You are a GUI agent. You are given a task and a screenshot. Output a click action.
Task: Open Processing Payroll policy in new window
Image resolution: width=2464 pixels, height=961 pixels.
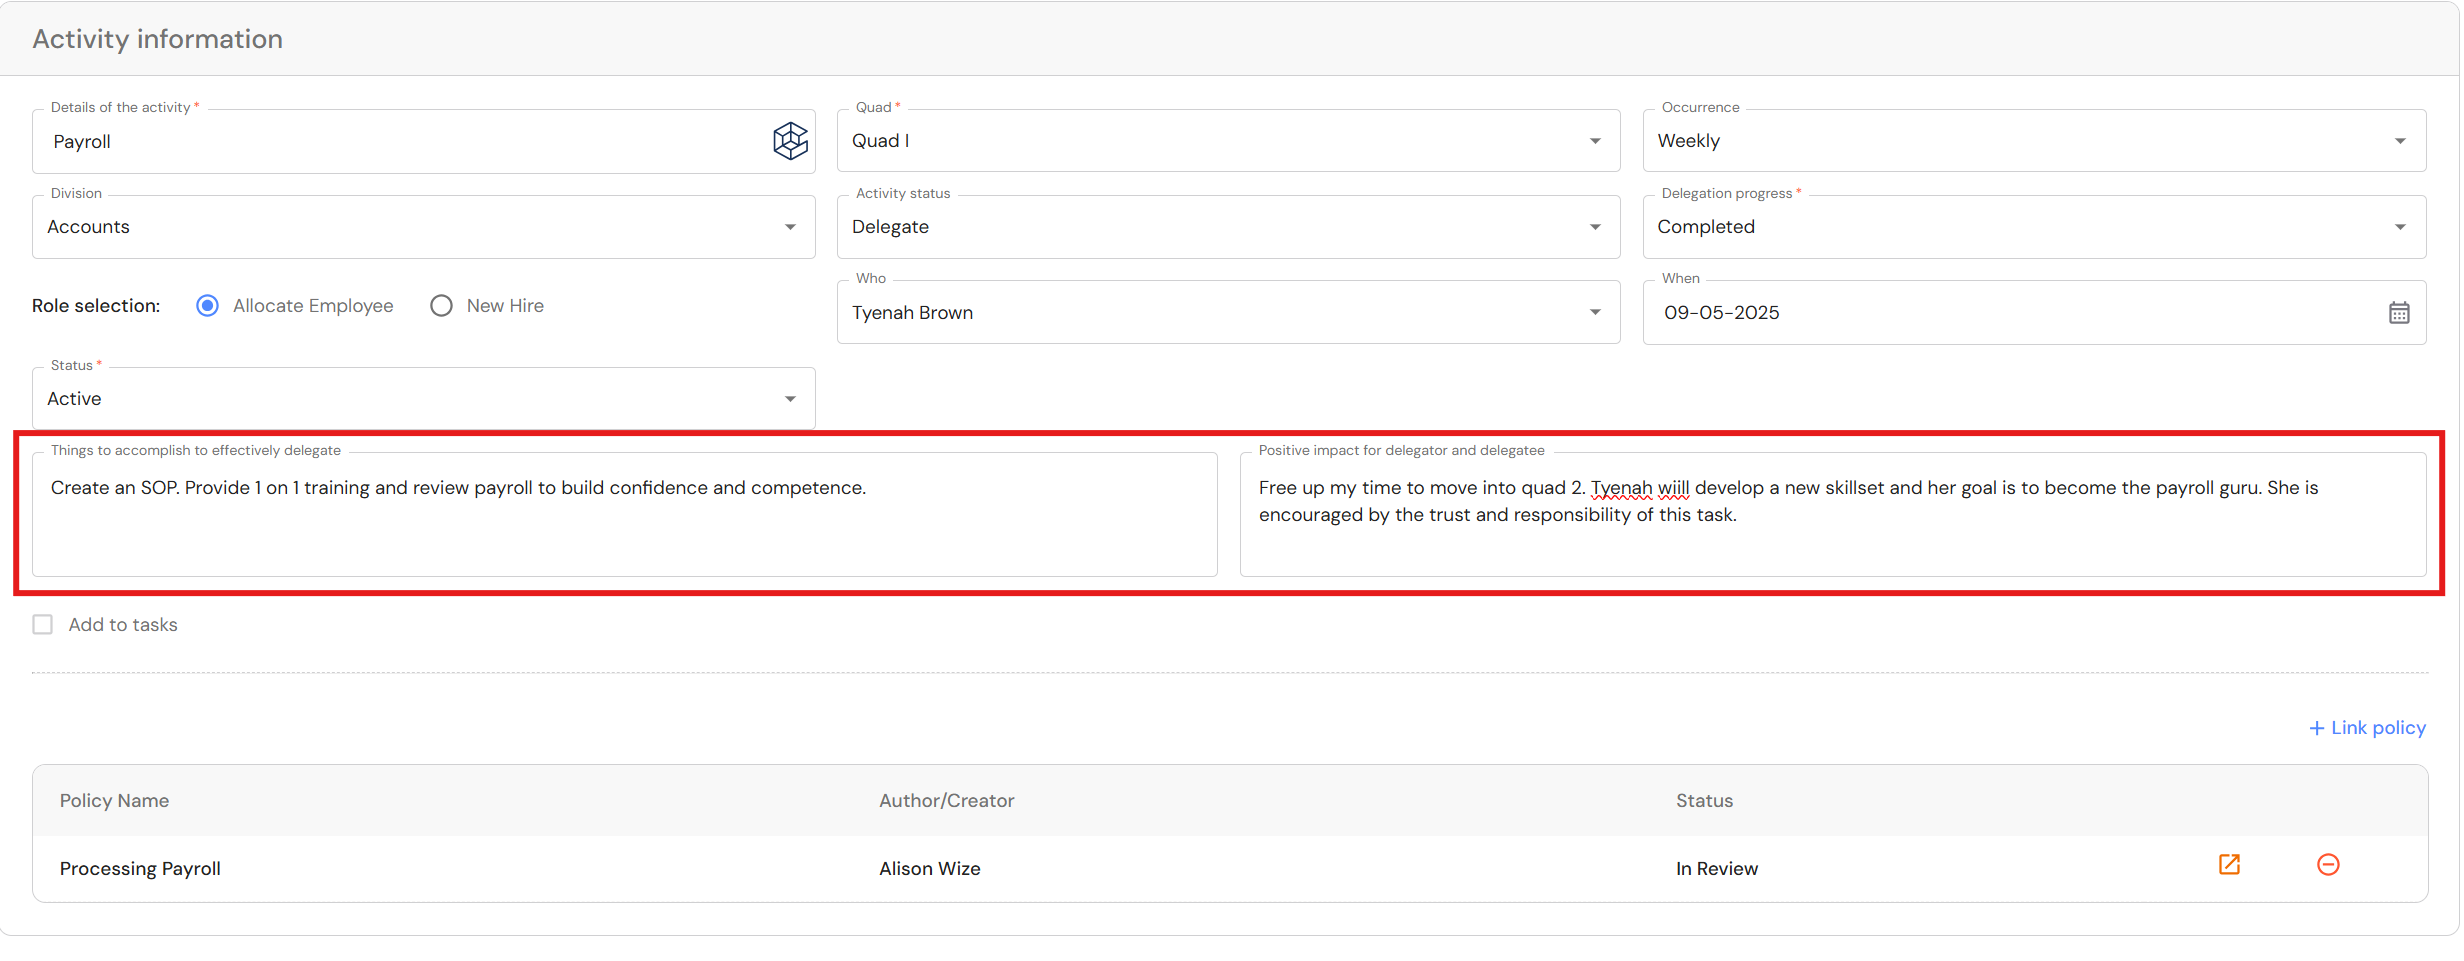click(x=2229, y=865)
